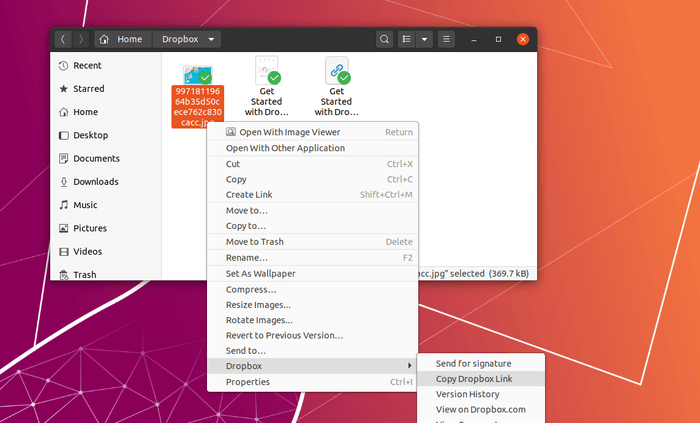
Task: Choose Send to… in the context menu
Action: 312,351
